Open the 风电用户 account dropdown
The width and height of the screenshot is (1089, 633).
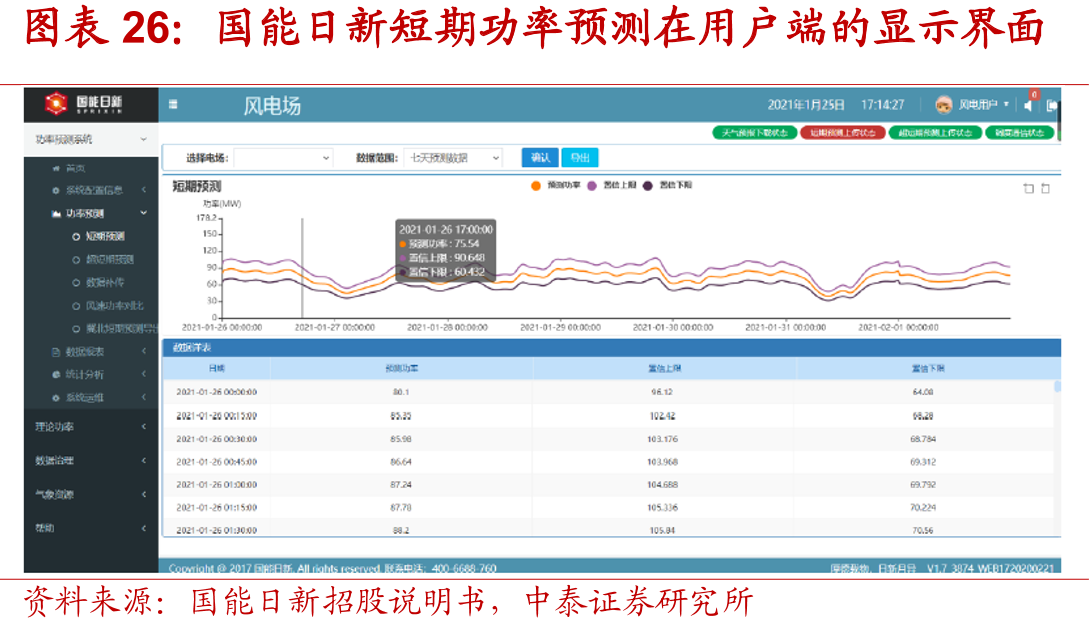pos(983,105)
